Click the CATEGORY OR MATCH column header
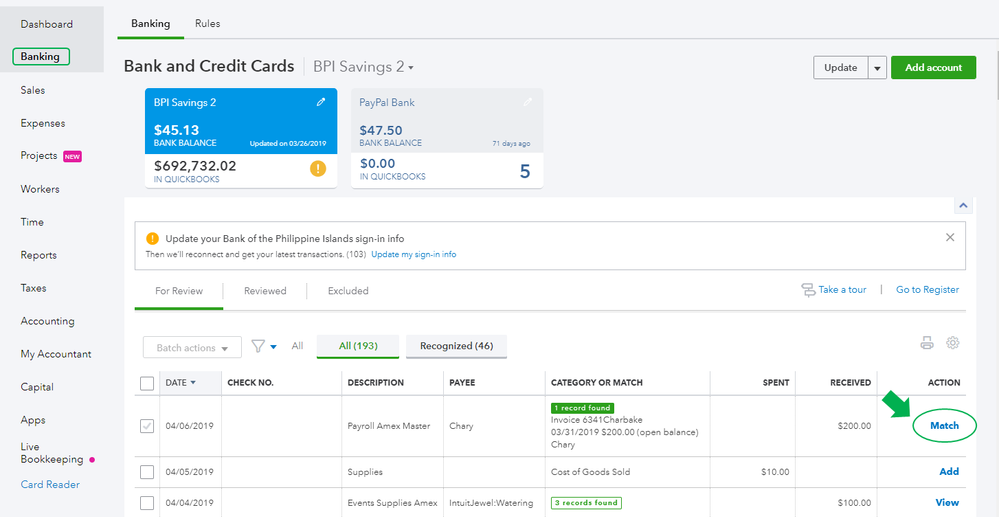 pos(597,383)
